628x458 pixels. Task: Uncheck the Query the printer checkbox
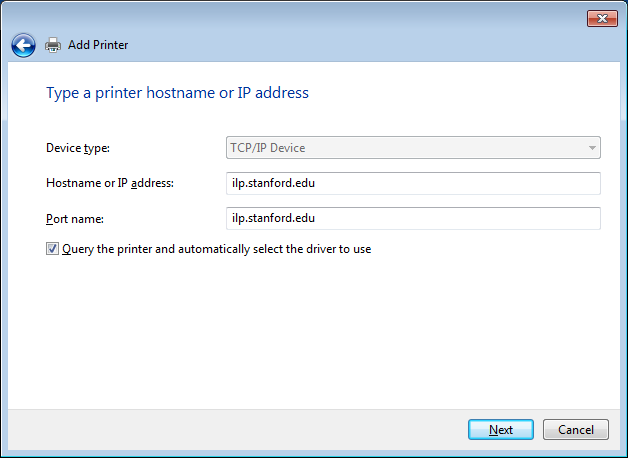coord(52,249)
